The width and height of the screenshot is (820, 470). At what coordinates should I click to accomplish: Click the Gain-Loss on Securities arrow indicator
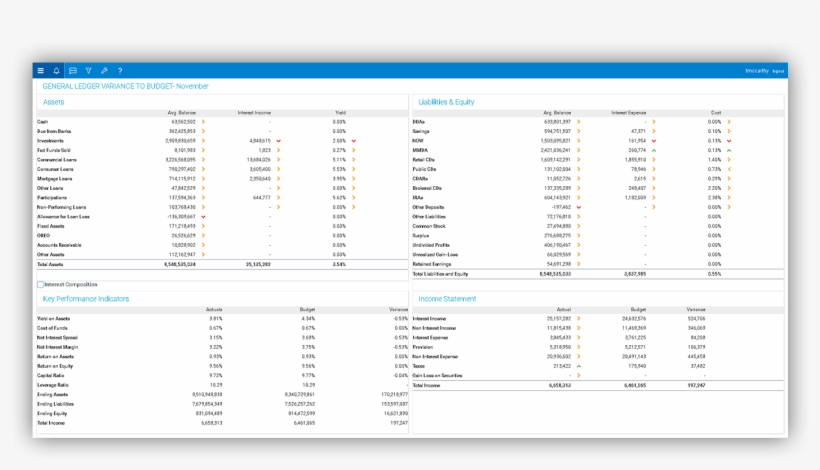[x=579, y=375]
